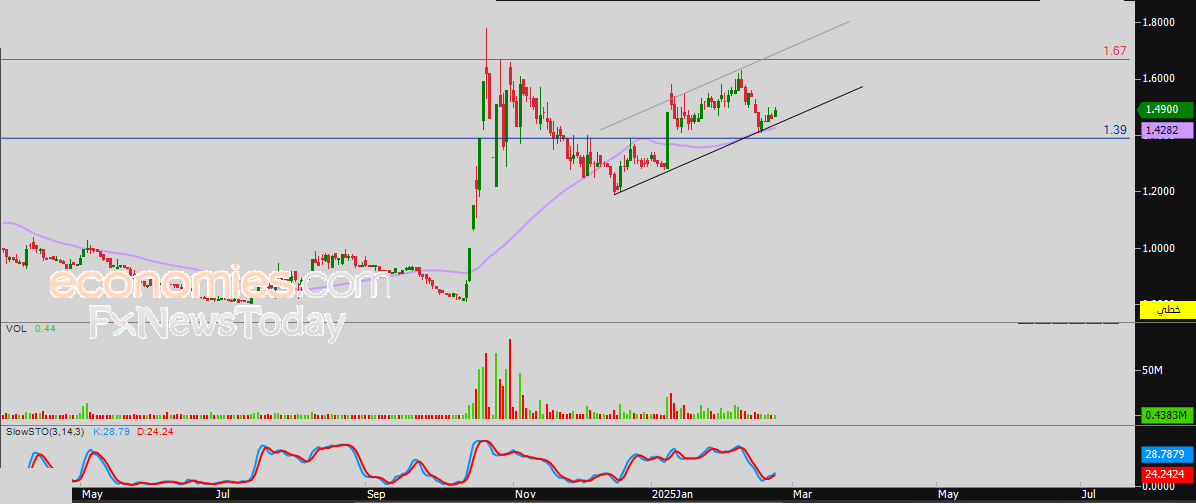Click the green 1.4900 current price tag
The image size is (1196, 504).
pyautogui.click(x=1165, y=110)
